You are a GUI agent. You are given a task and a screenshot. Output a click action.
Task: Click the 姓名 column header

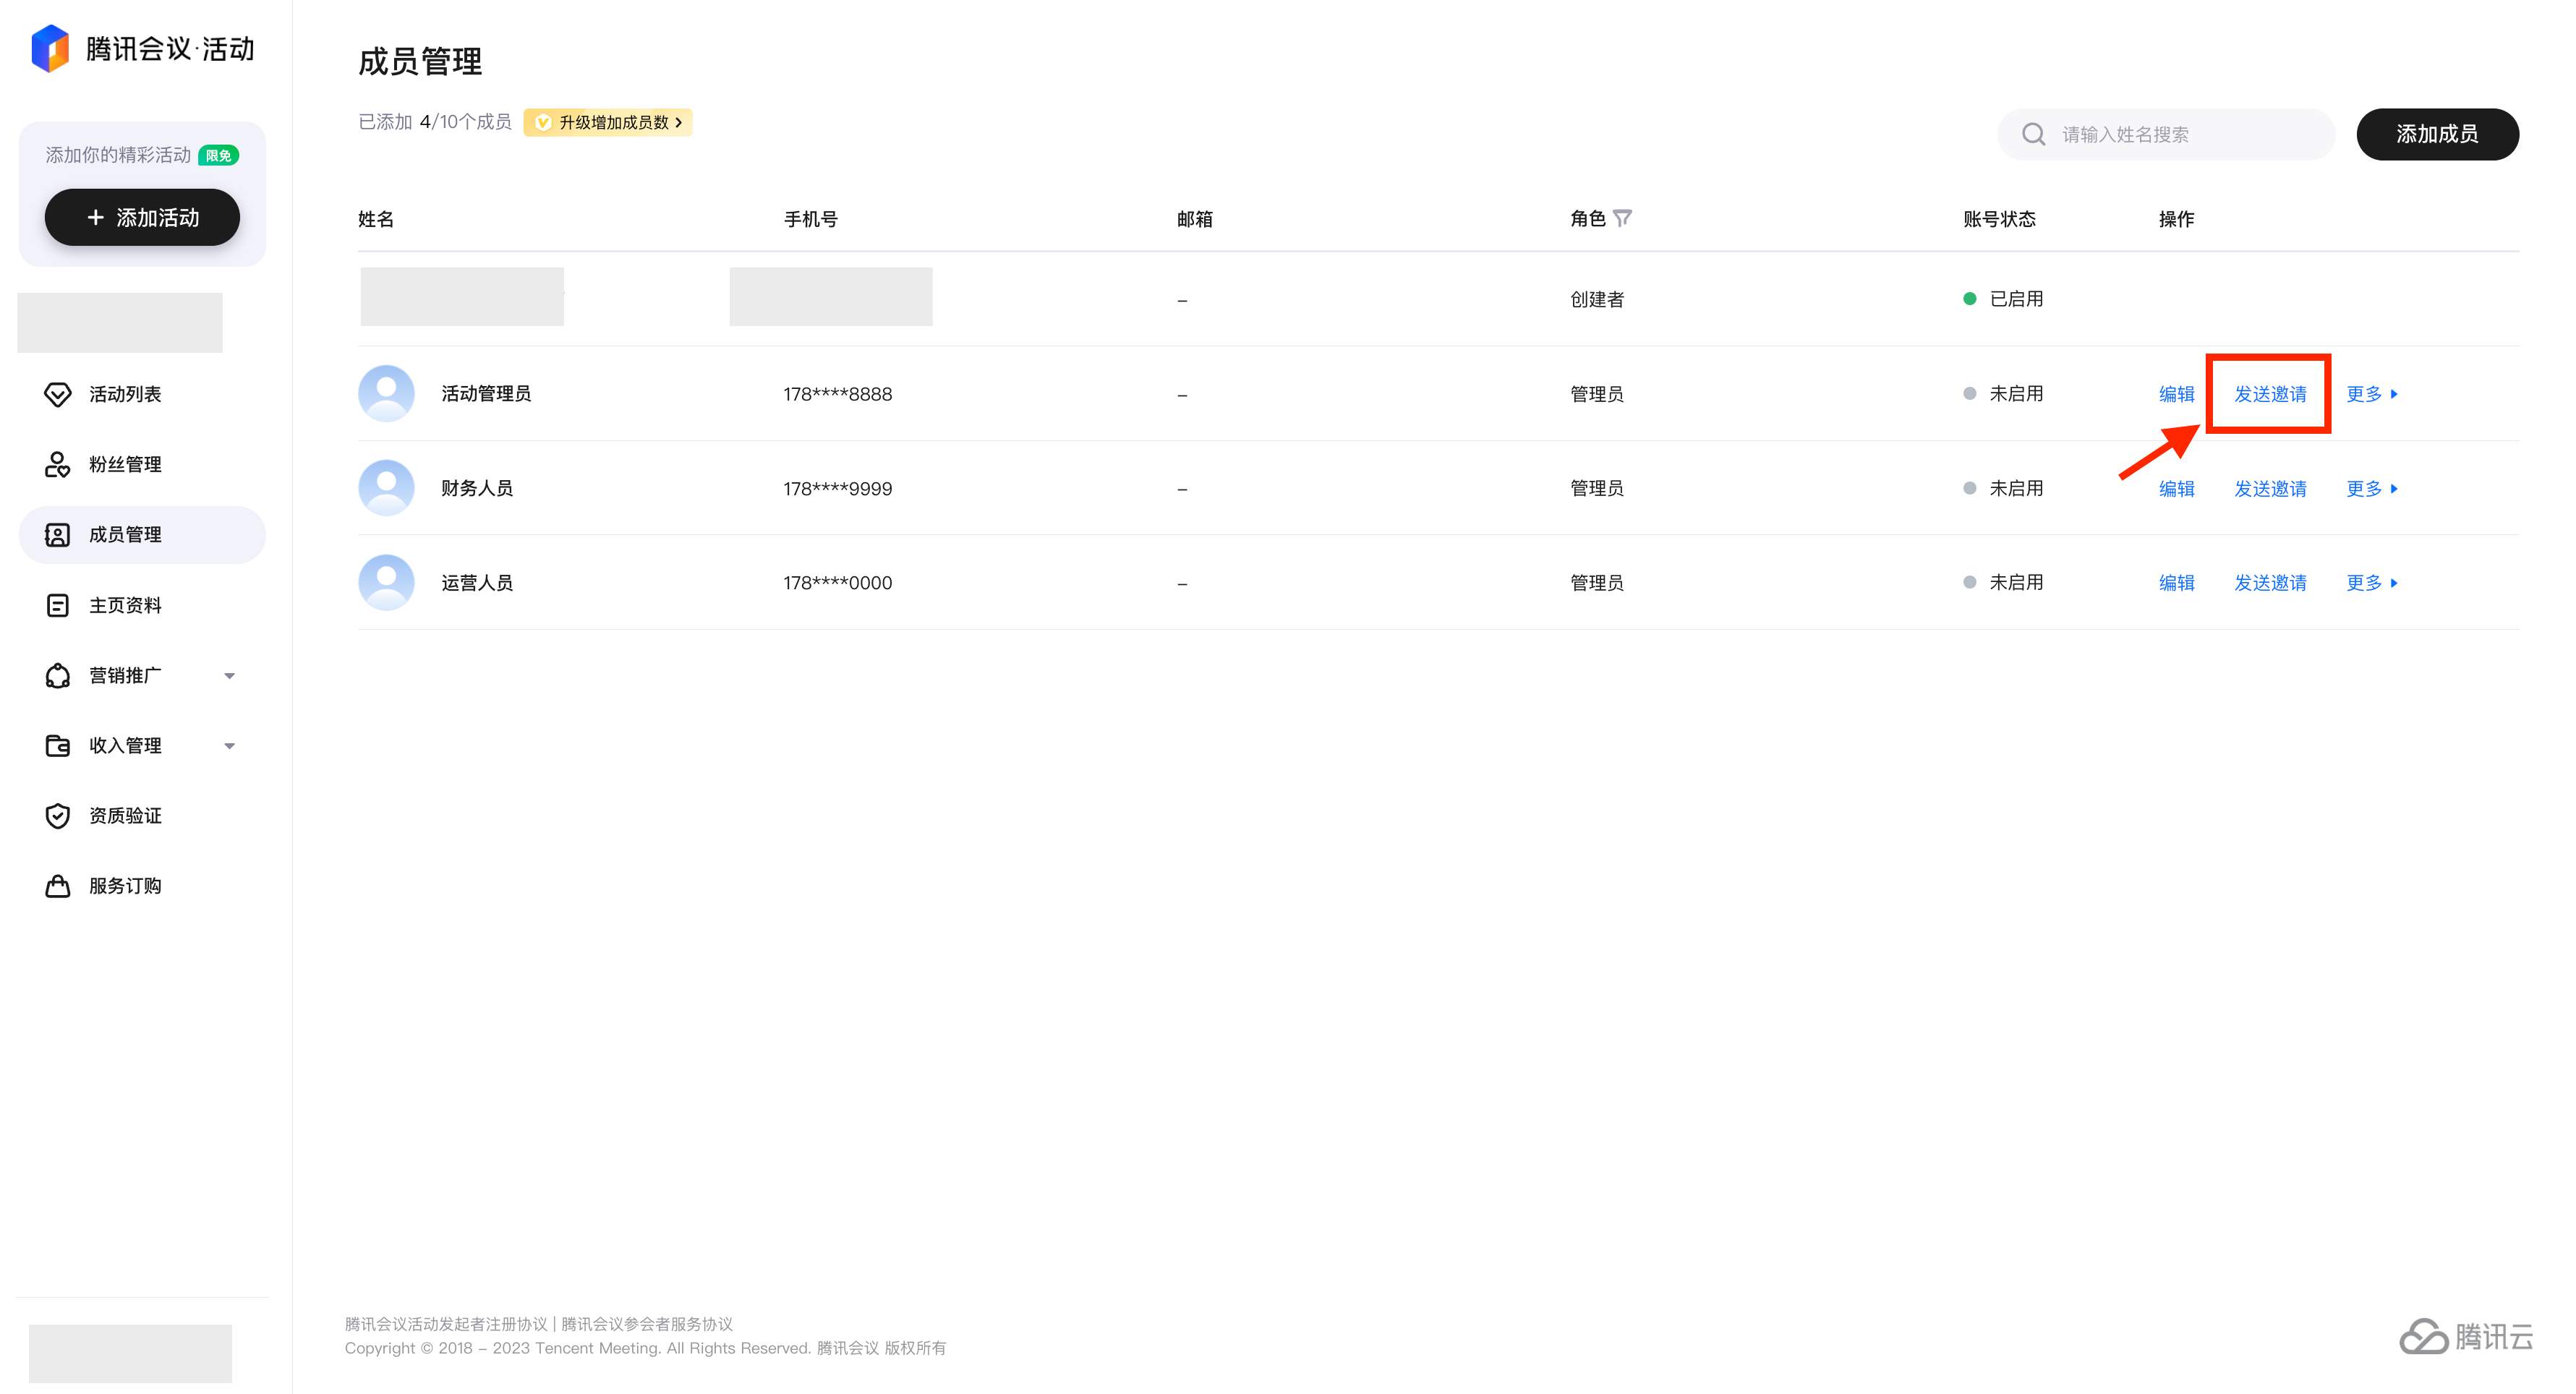376,219
